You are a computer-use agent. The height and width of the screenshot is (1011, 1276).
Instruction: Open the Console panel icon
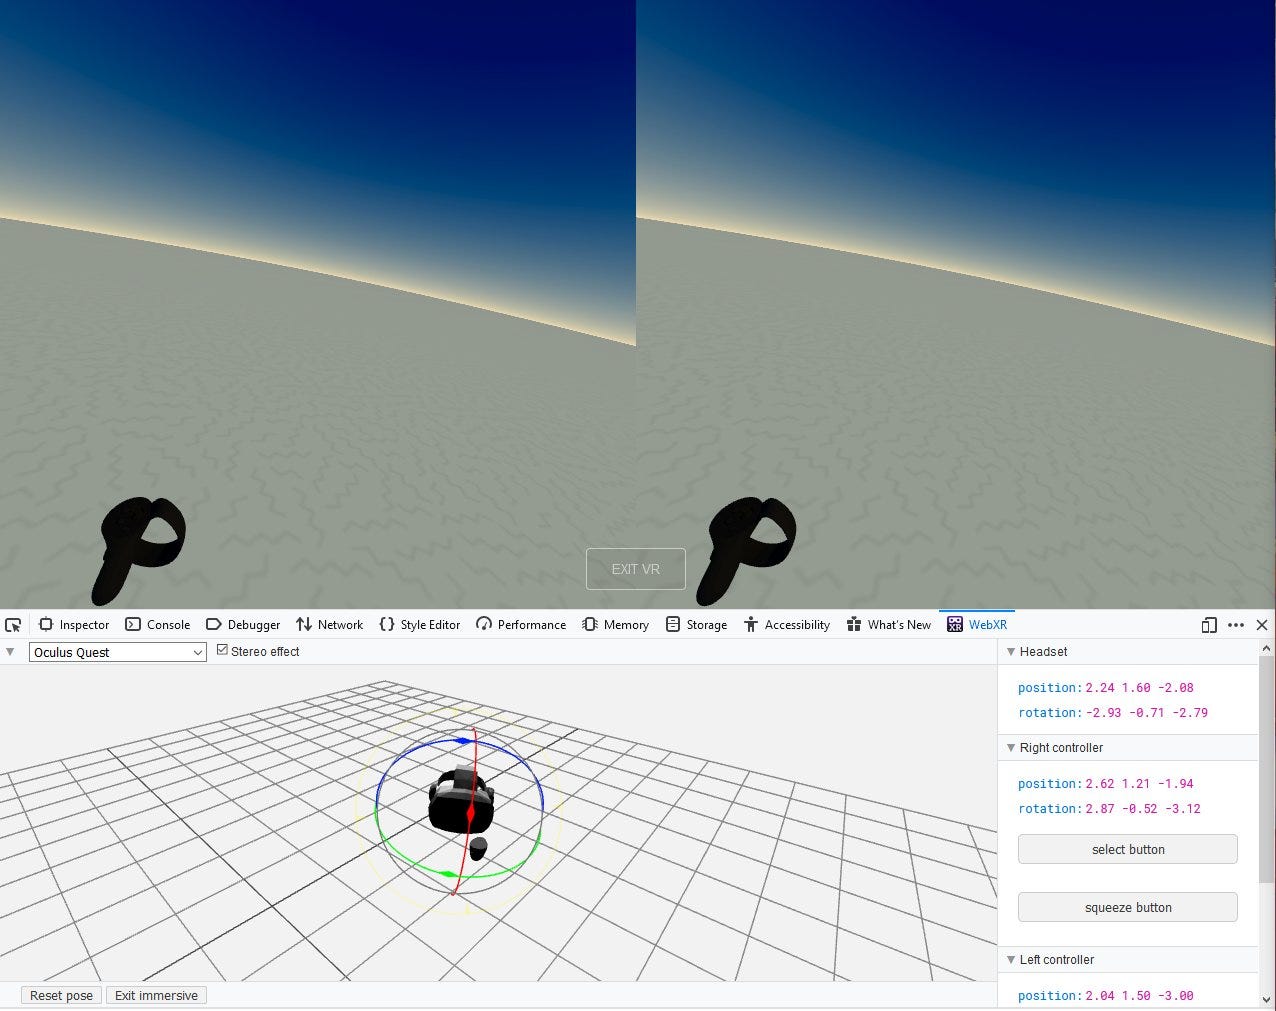(x=133, y=624)
